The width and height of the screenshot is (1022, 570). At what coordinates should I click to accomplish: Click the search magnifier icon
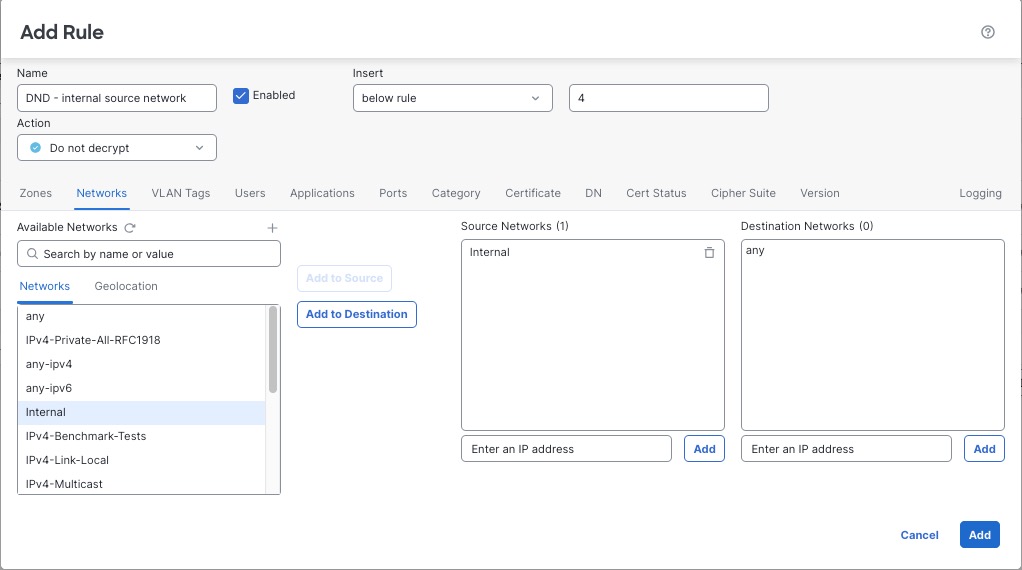pos(32,254)
